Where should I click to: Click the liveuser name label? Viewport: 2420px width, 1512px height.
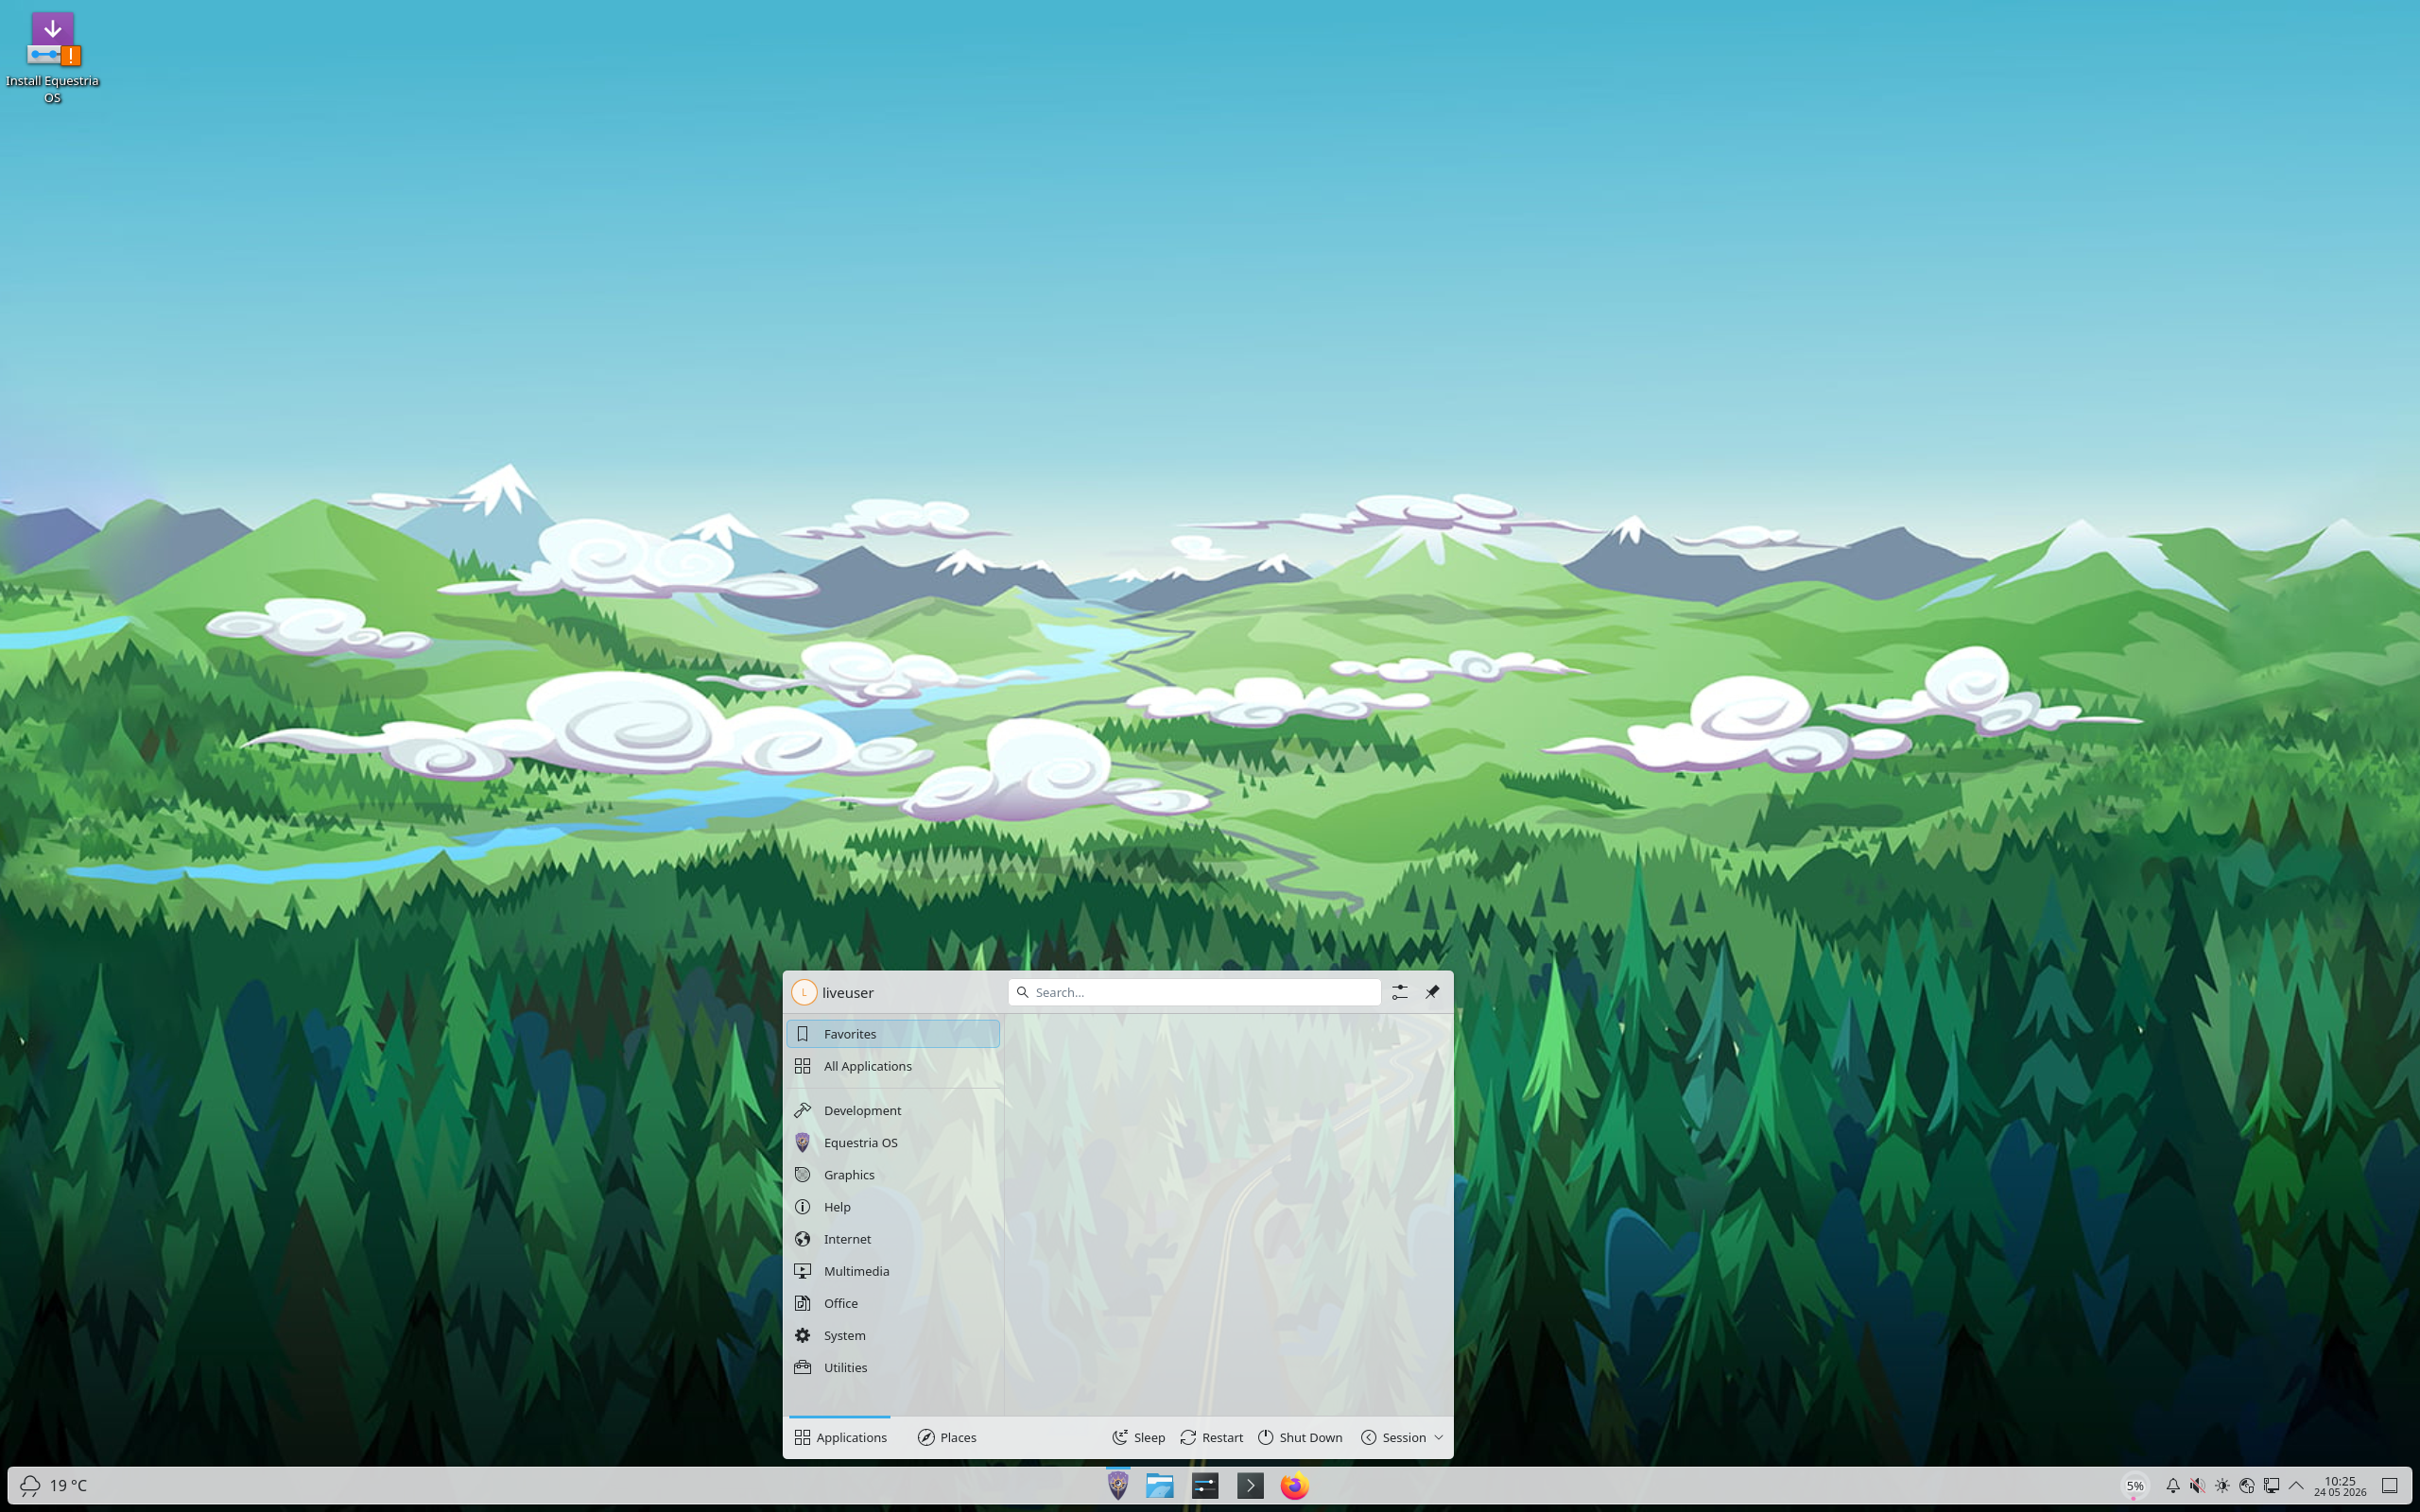(848, 992)
